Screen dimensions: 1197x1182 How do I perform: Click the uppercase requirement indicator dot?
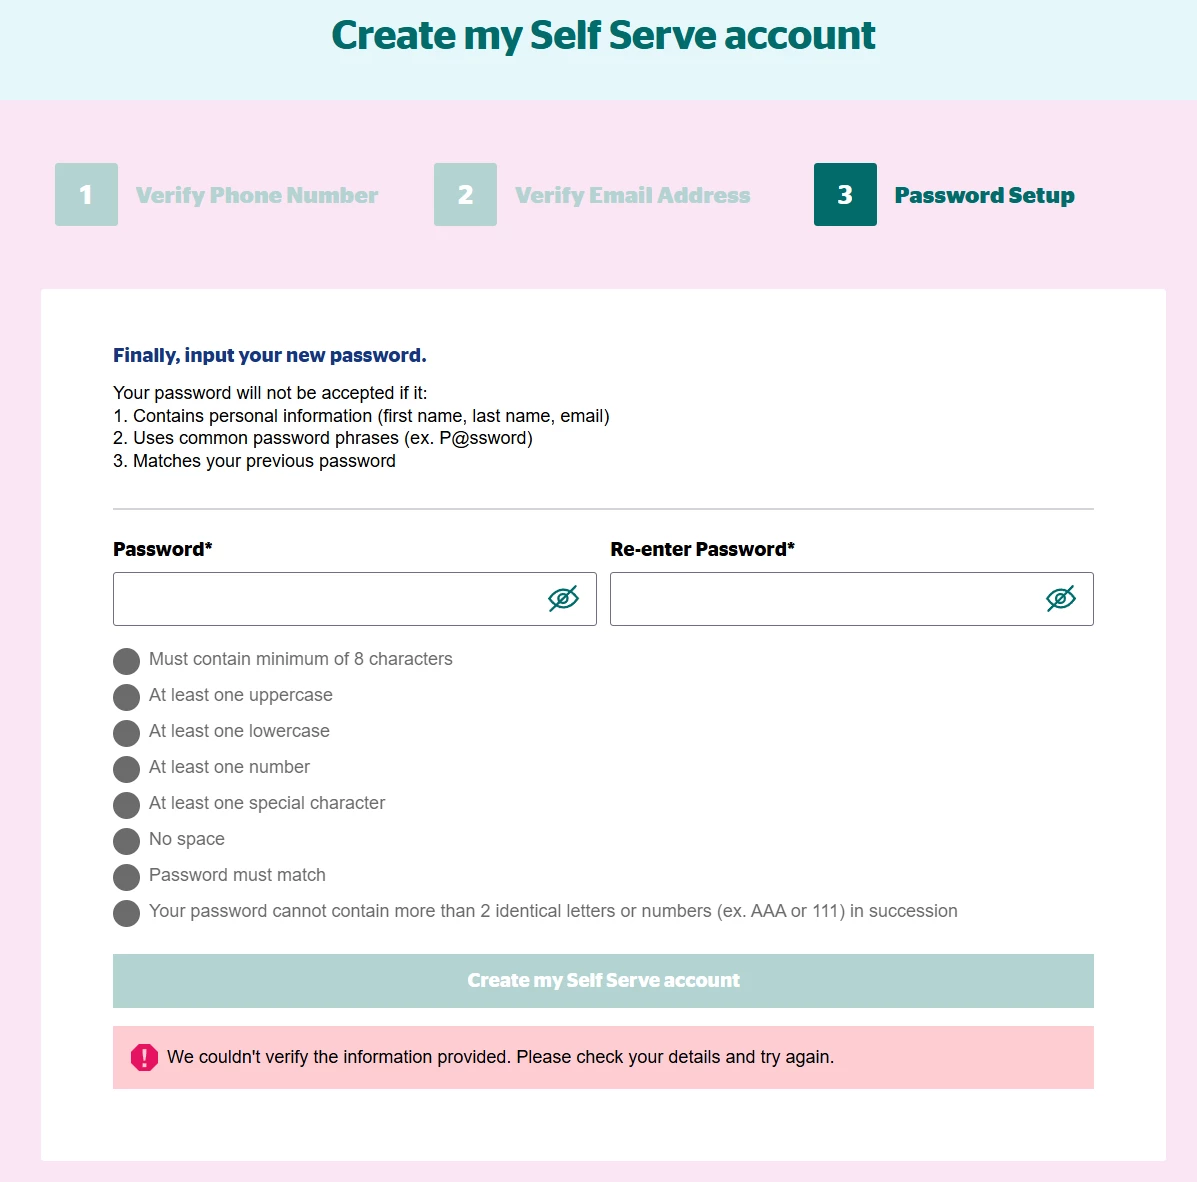127,697
